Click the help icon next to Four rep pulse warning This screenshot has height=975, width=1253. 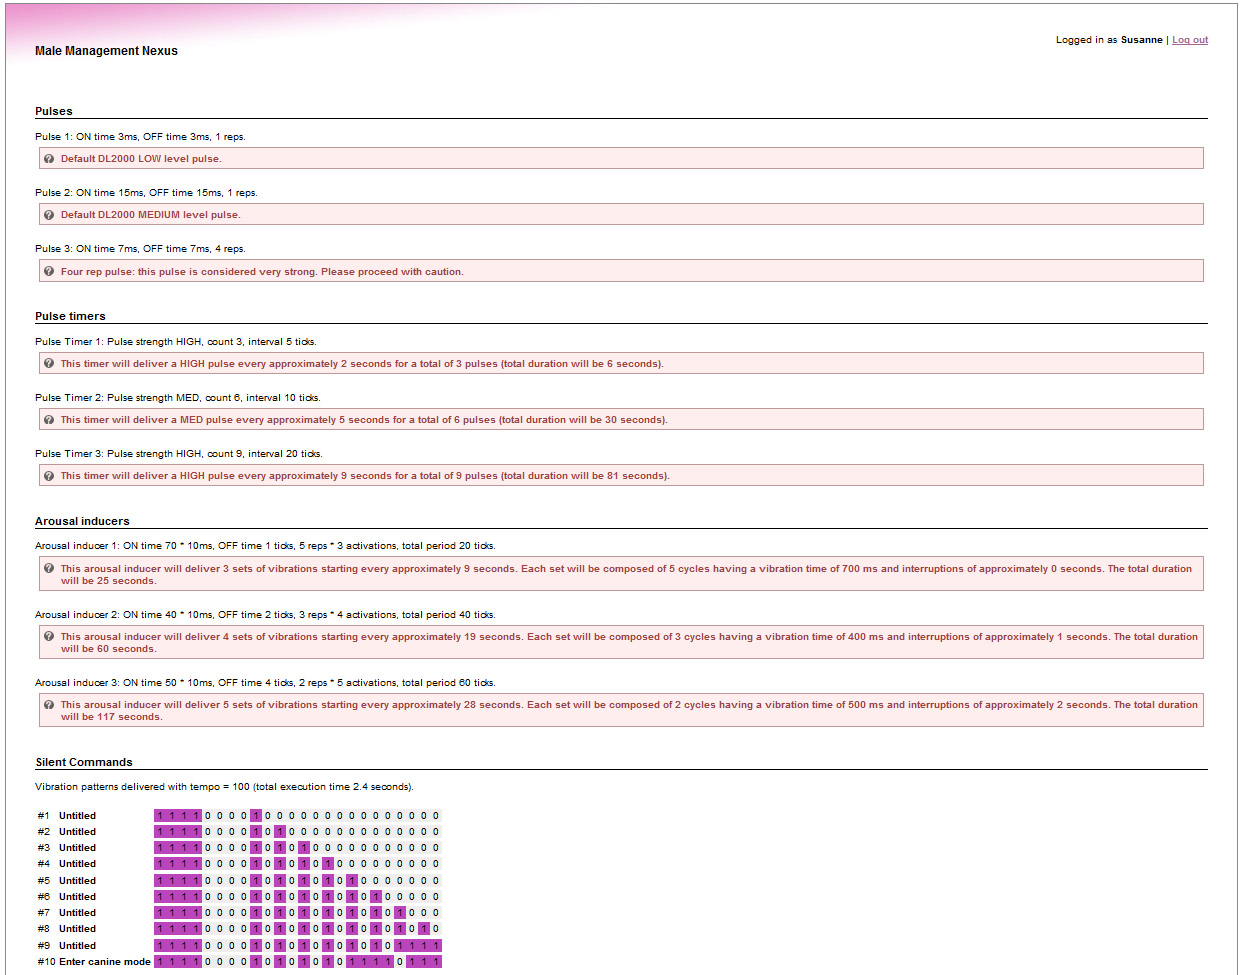pos(49,271)
